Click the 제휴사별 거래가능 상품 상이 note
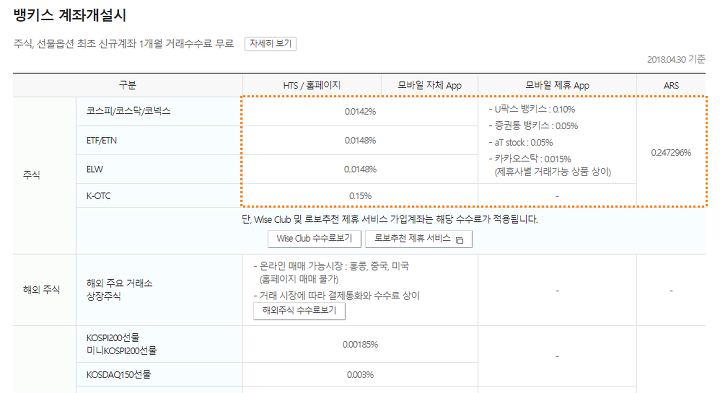 pyautogui.click(x=553, y=172)
